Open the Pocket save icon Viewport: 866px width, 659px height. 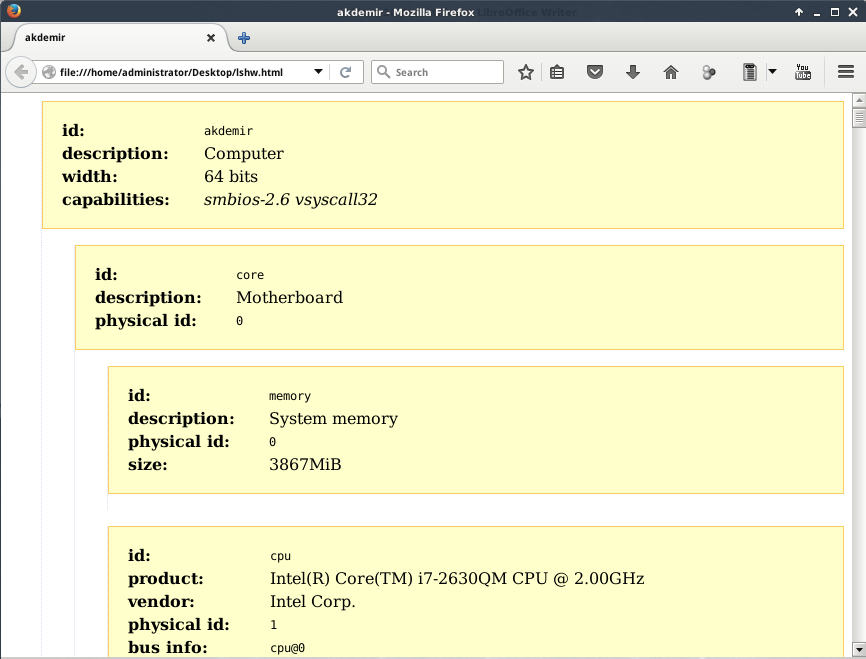[595, 72]
